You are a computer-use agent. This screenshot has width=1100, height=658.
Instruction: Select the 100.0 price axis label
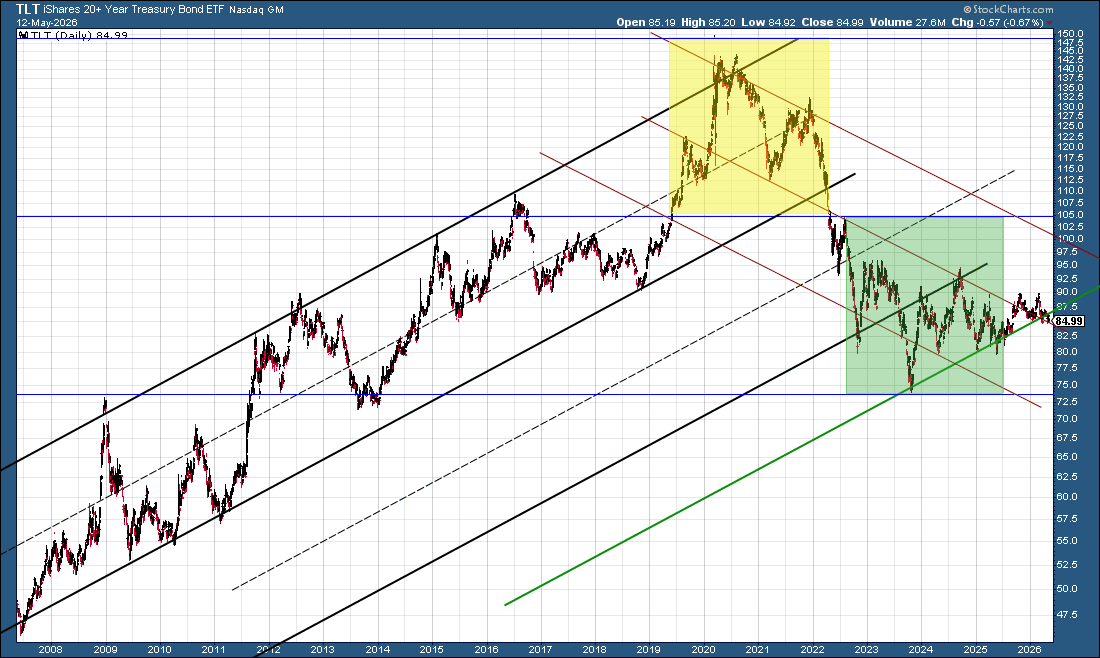tap(1071, 239)
